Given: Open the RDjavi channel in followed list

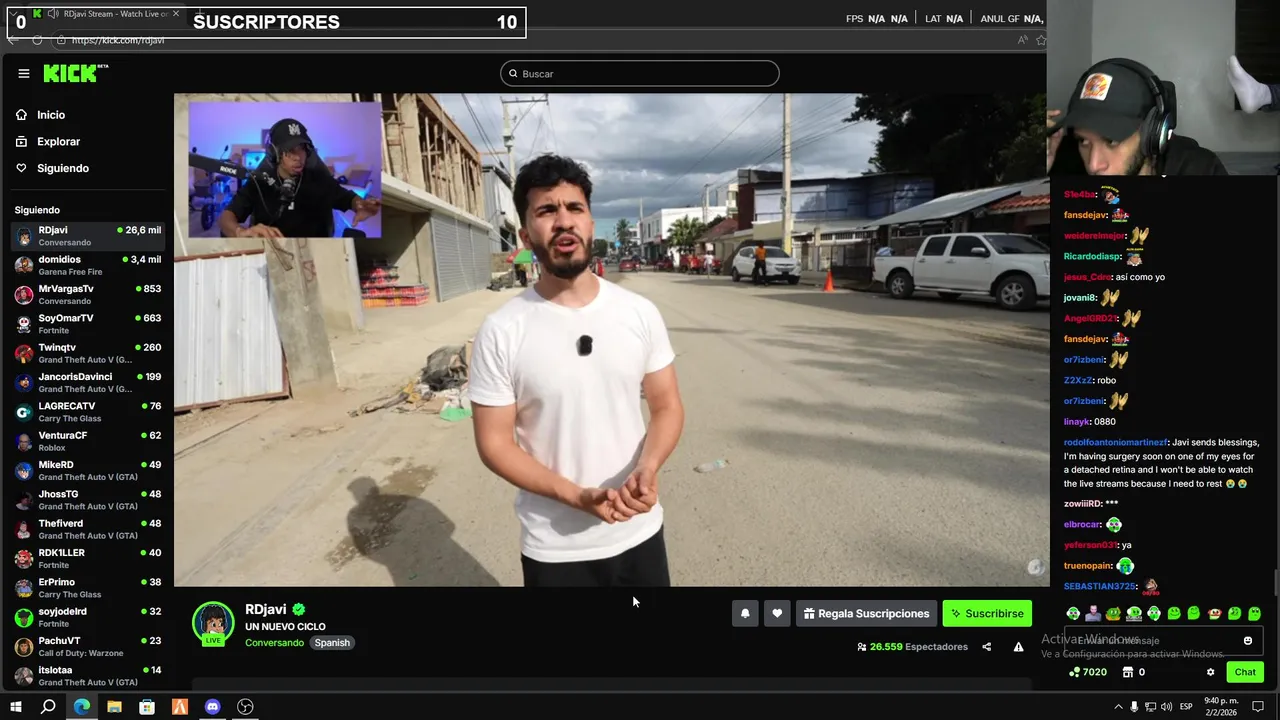Looking at the screenshot, I should point(88,236).
